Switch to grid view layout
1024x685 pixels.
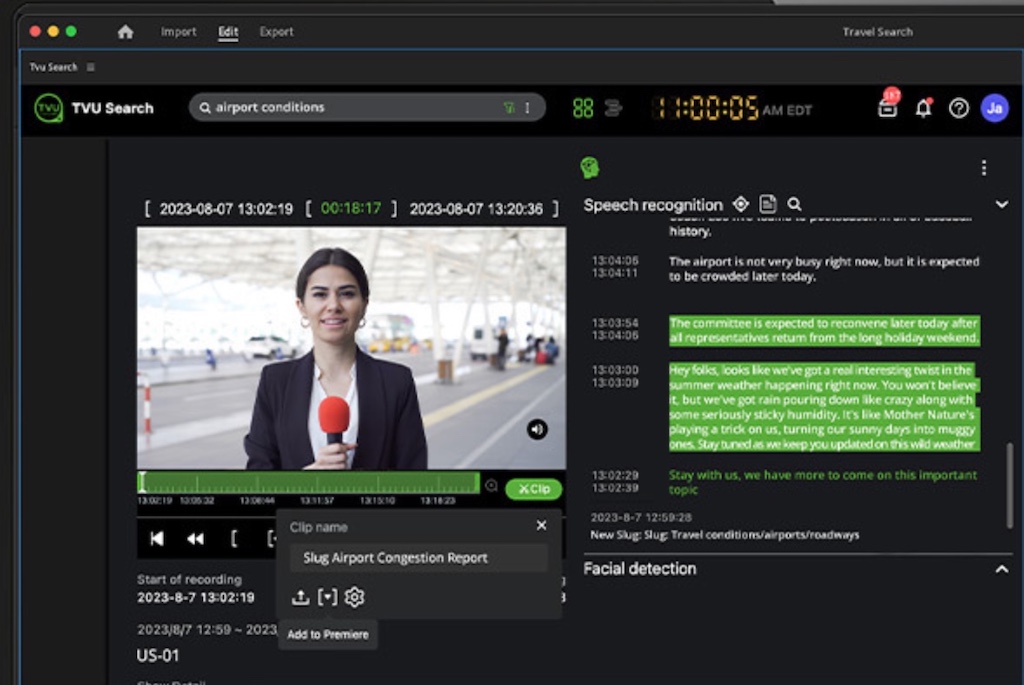(583, 108)
